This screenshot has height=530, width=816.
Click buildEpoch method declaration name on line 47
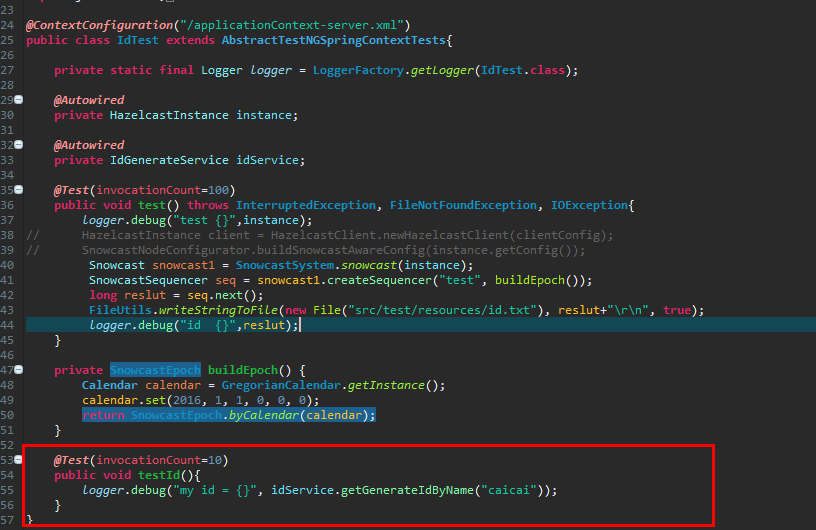tap(243, 370)
